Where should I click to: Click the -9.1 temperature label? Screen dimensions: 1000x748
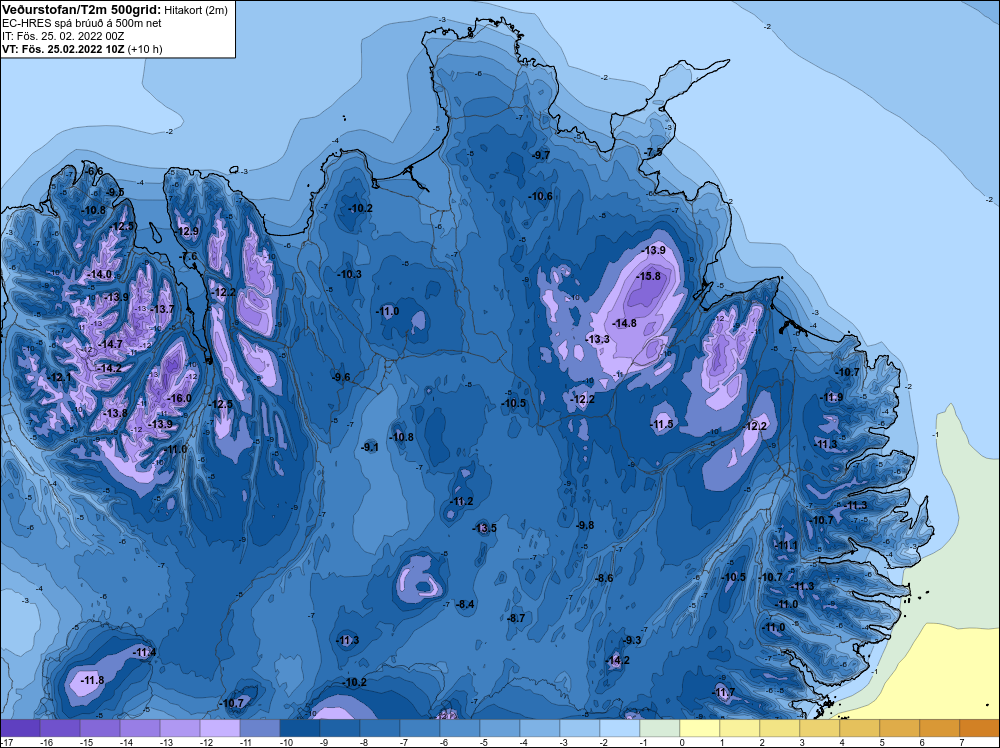point(370,447)
